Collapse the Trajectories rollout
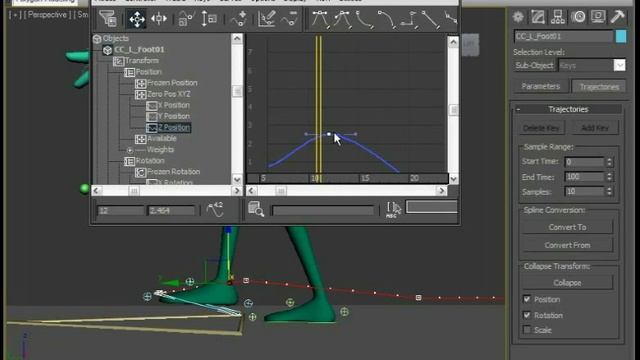This screenshot has width=640, height=360. coord(568,109)
